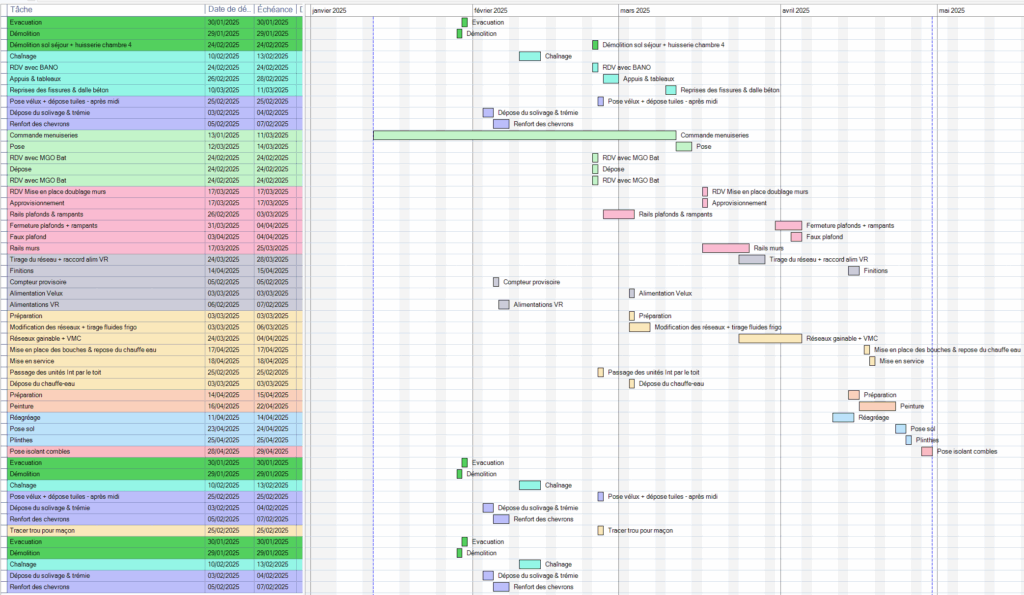Select the Finitions task row
The height and width of the screenshot is (595, 1024).
coord(155,271)
